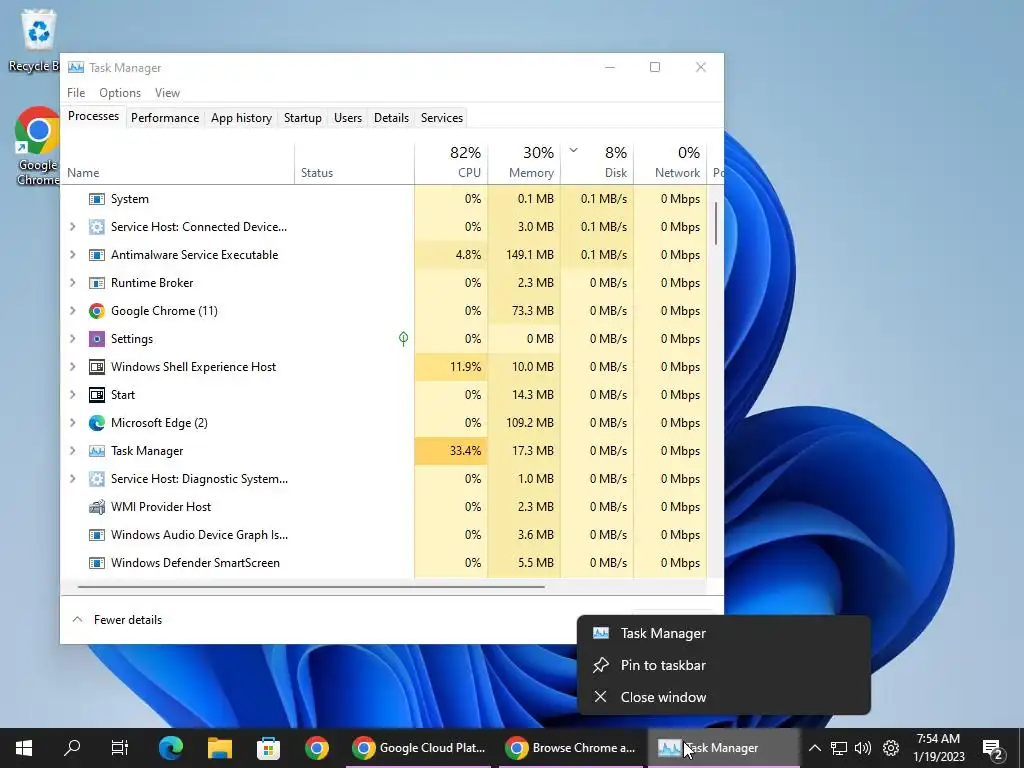1024x768 pixels.
Task: Click the Runtime Broker process icon
Action: (97, 283)
